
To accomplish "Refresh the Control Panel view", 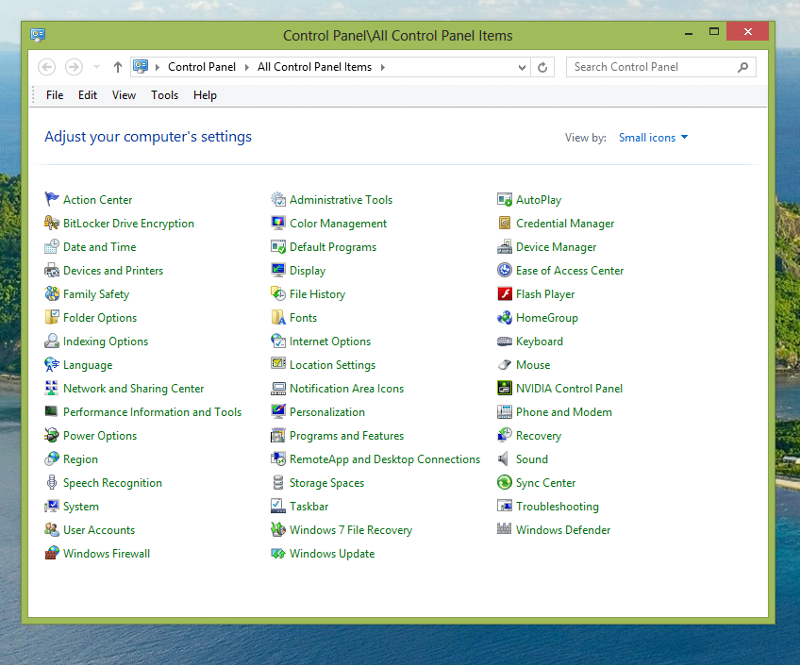I will (x=542, y=67).
